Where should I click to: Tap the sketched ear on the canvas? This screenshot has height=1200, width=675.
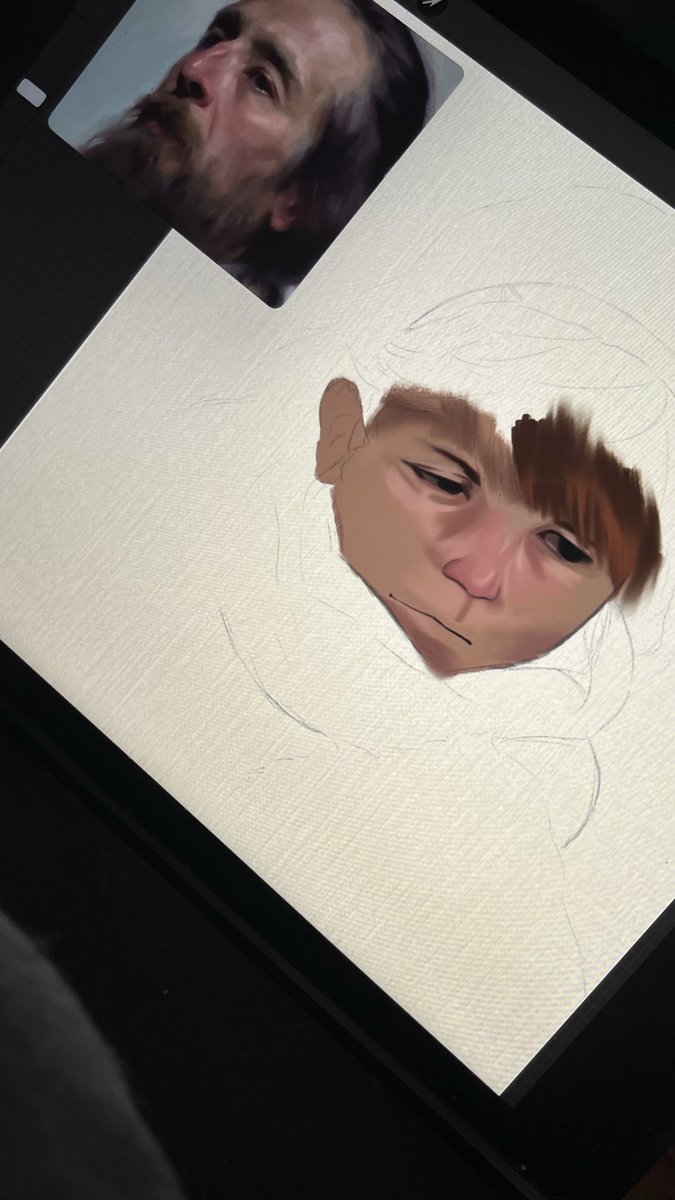tap(342, 432)
